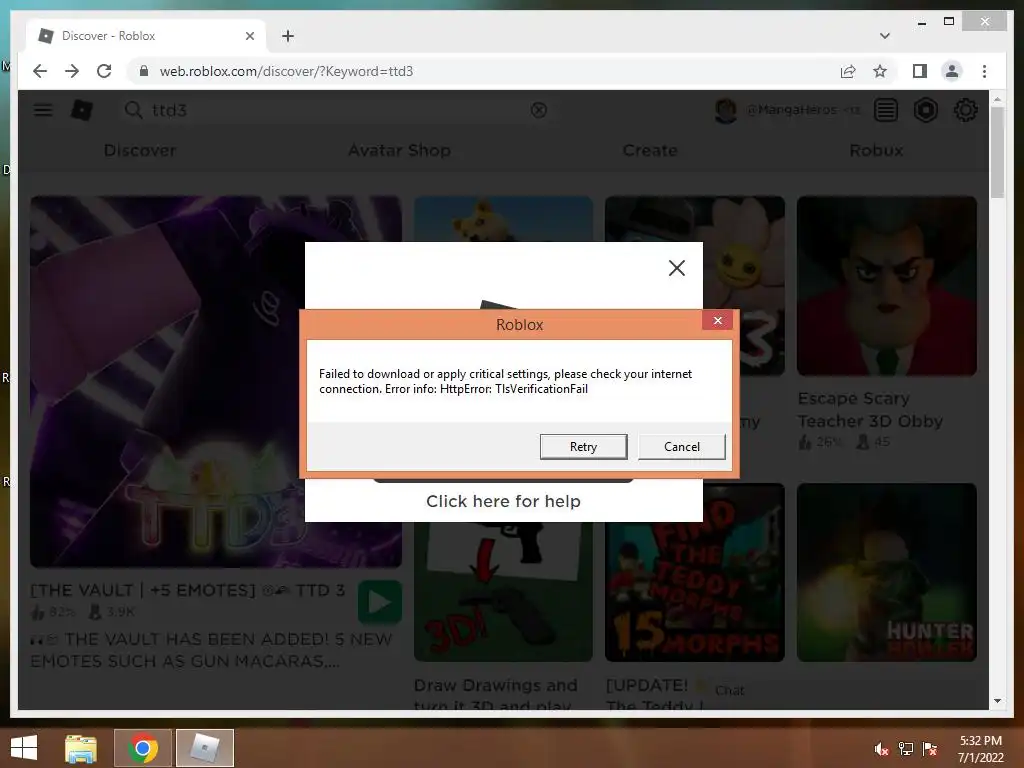Viewport: 1024px width, 768px height.
Task: Click the search field containing ttd3
Action: [x=336, y=110]
